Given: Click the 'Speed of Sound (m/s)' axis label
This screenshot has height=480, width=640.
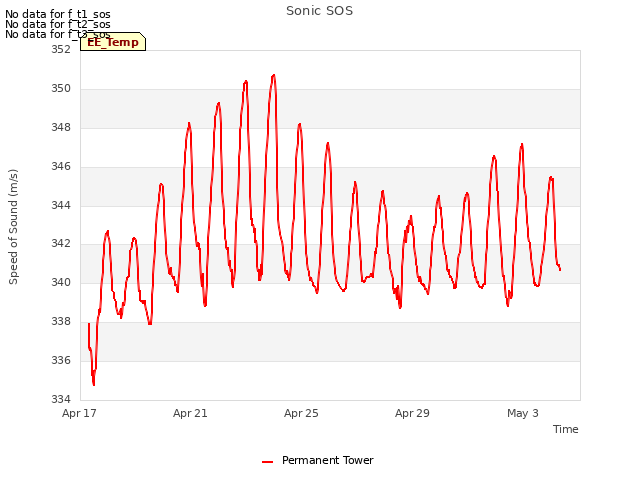Looking at the screenshot, I should (13, 227).
